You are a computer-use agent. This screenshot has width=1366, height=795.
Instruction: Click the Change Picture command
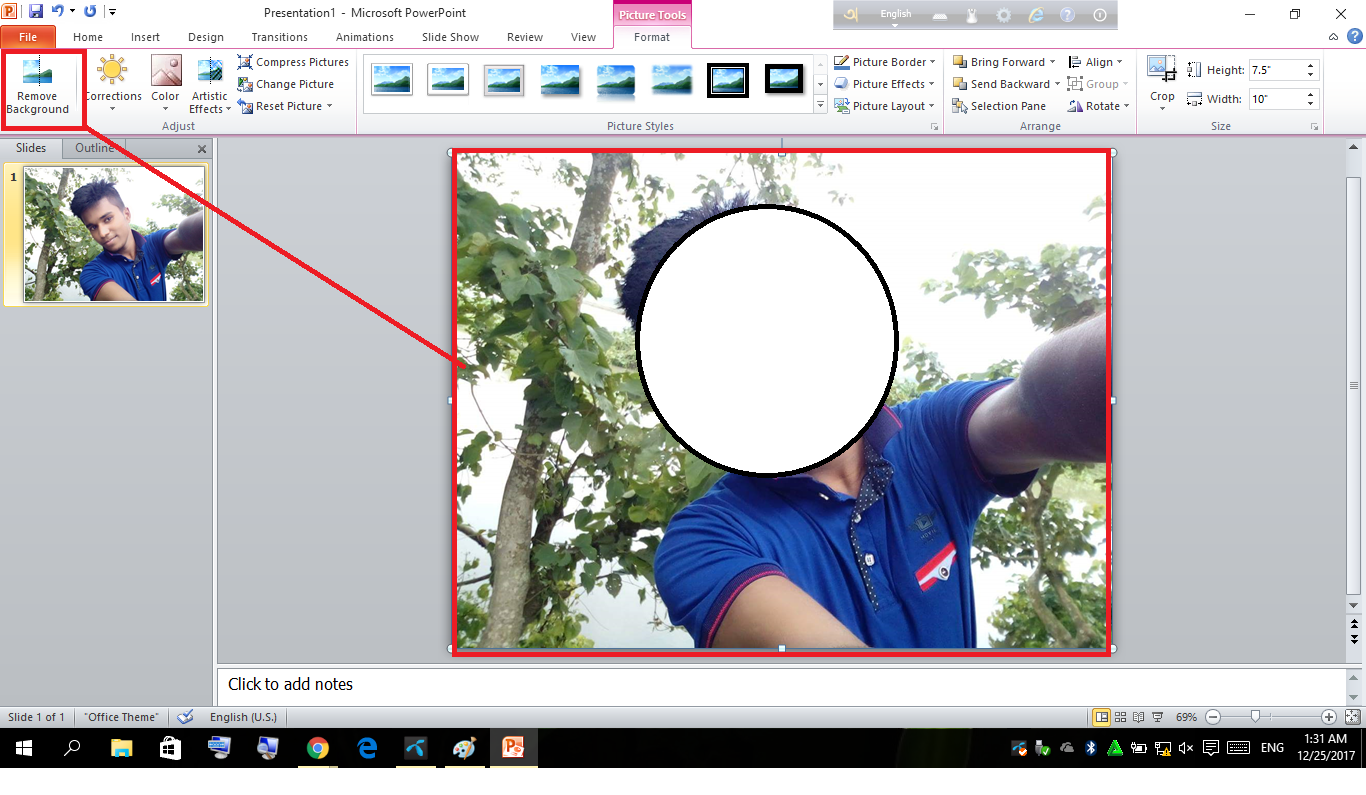(286, 84)
